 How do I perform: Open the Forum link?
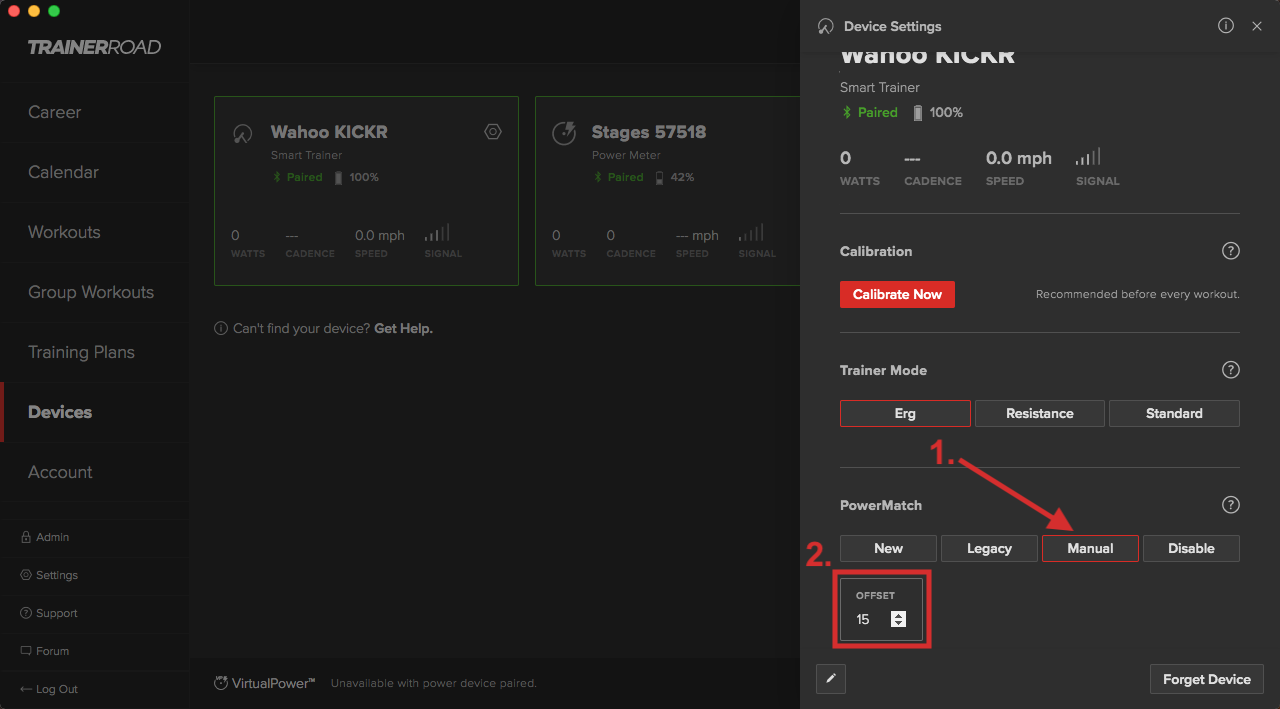point(52,651)
